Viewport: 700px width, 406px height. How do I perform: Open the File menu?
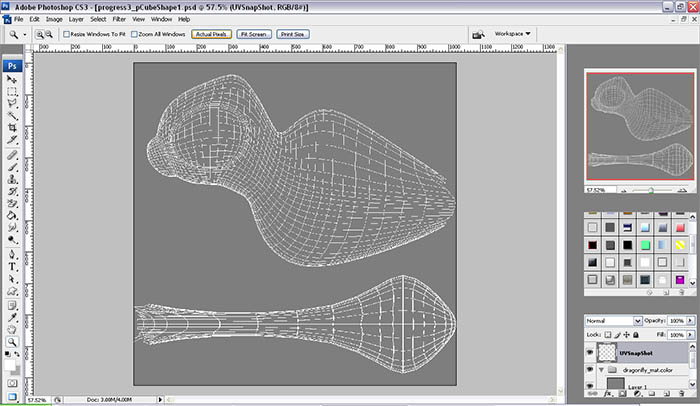[x=18, y=19]
